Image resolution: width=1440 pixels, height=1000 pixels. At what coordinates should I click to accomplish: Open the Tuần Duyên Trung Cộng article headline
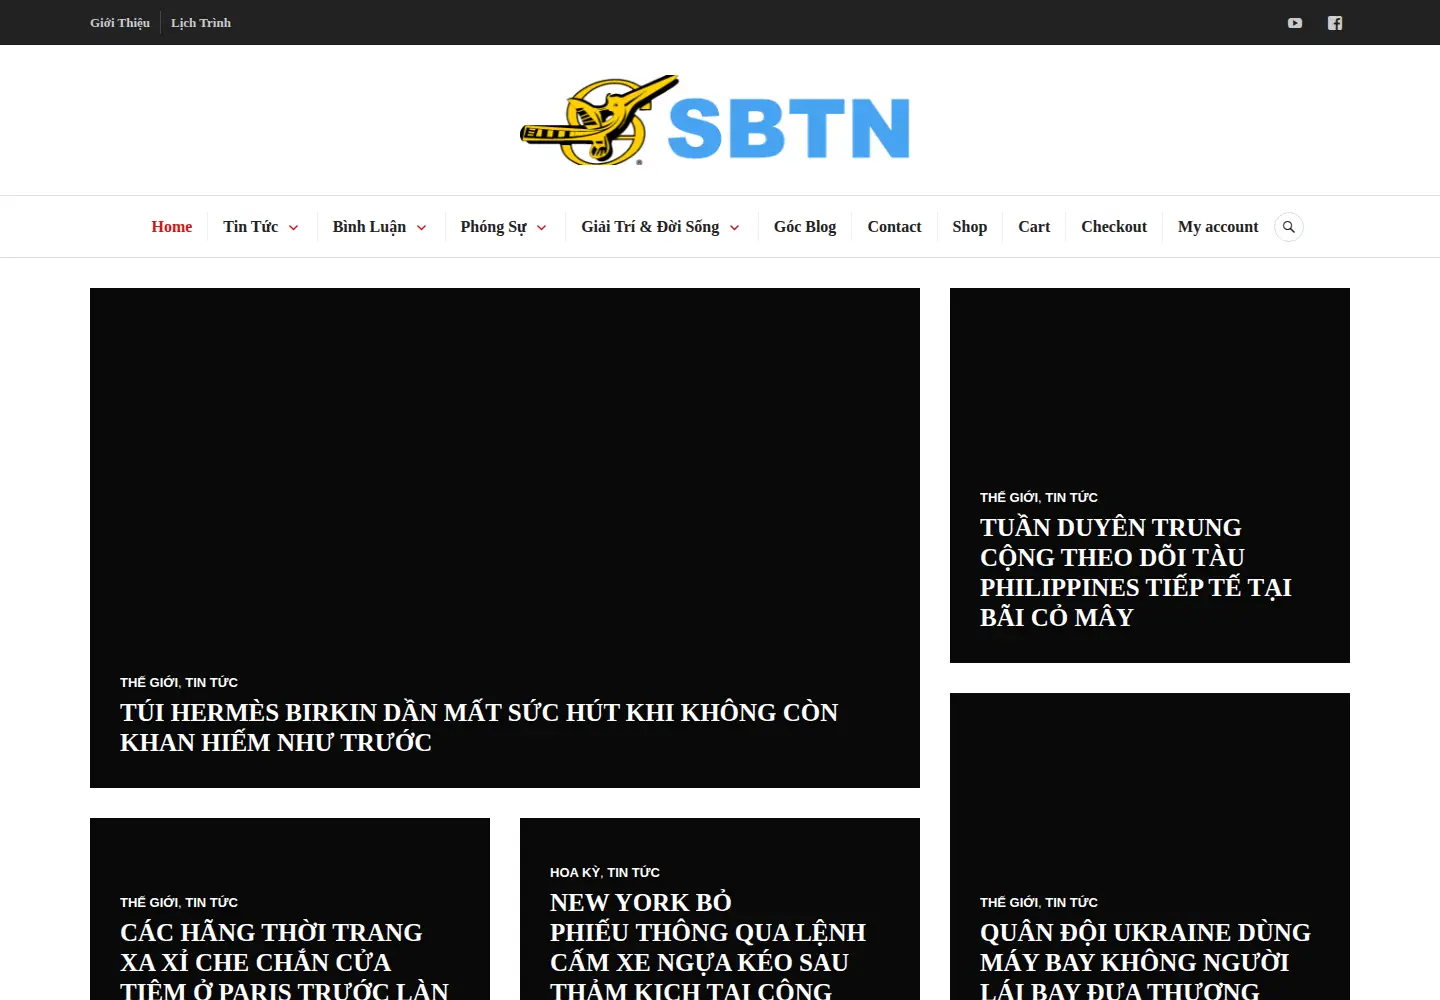1136,572
